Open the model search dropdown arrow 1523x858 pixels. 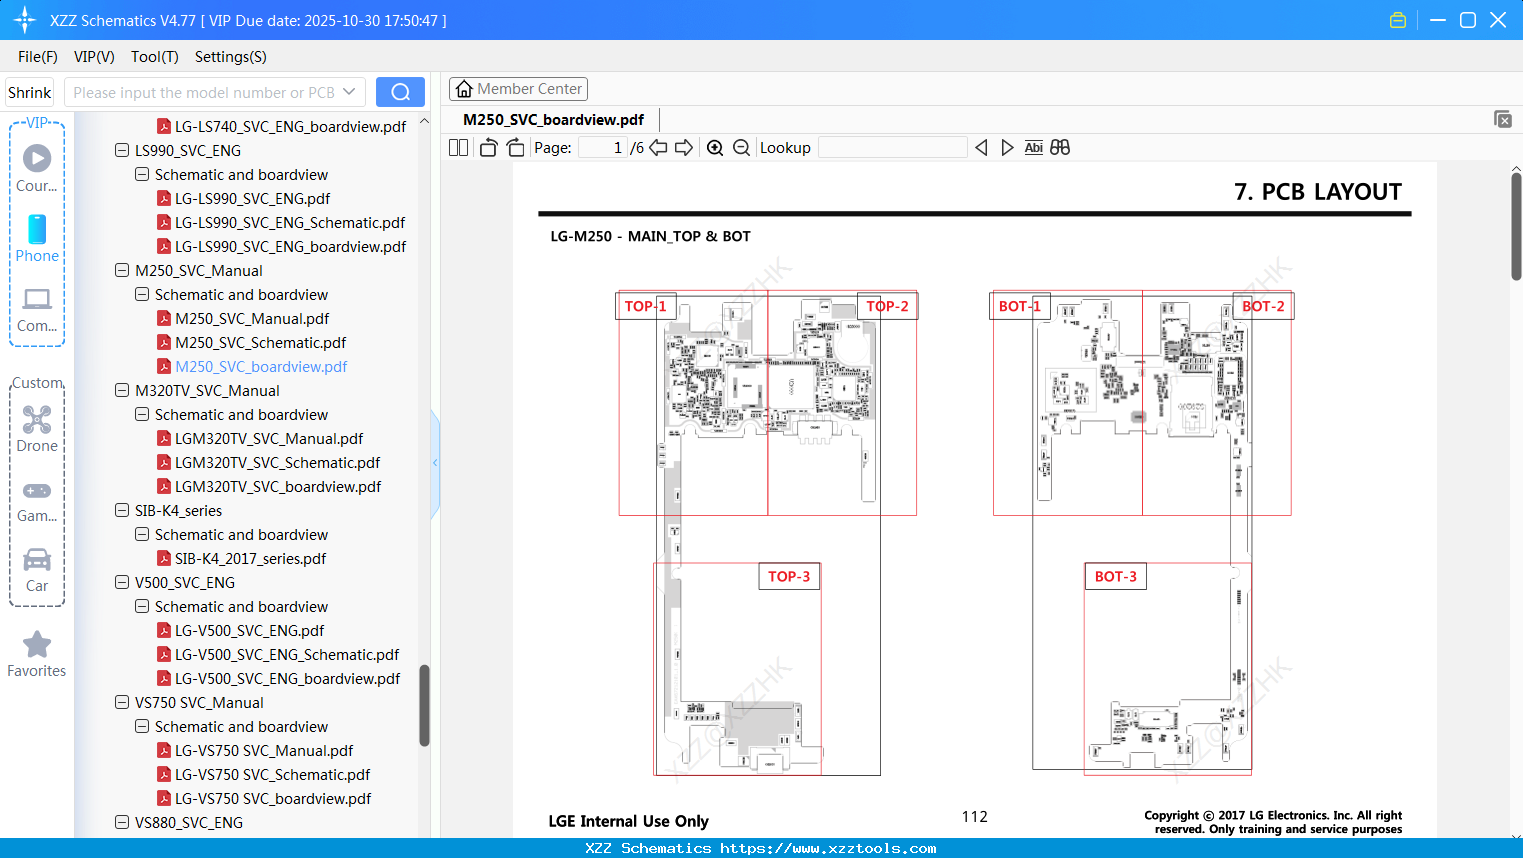(x=351, y=91)
